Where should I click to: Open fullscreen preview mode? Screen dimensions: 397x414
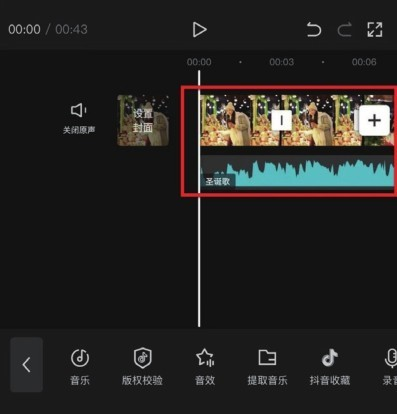coord(375,29)
